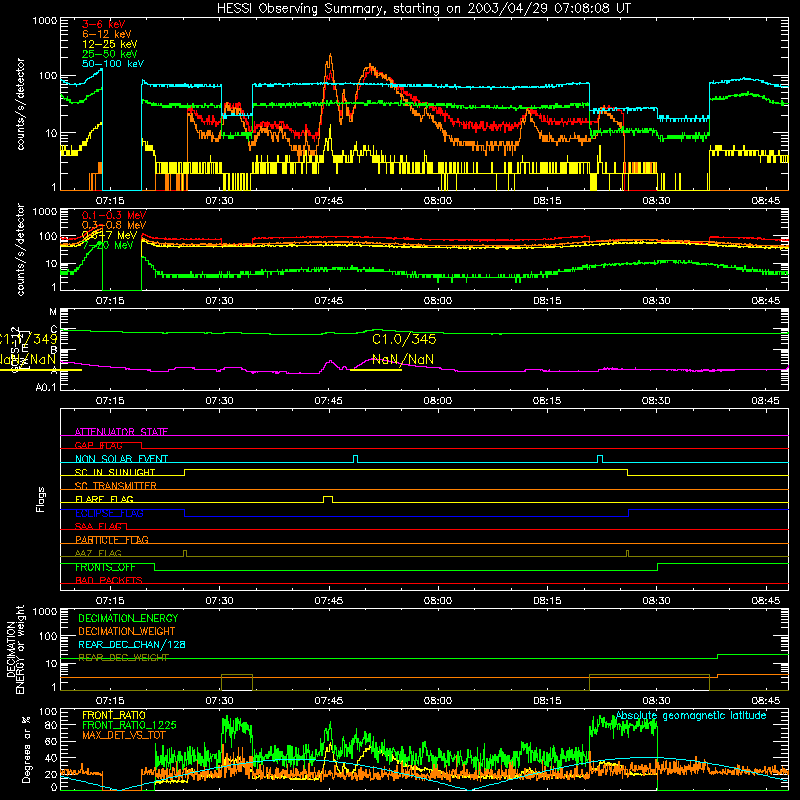Select the BAD_PACKETS flag label
Image resolution: width=800 pixels, height=800 pixels.
point(109,581)
